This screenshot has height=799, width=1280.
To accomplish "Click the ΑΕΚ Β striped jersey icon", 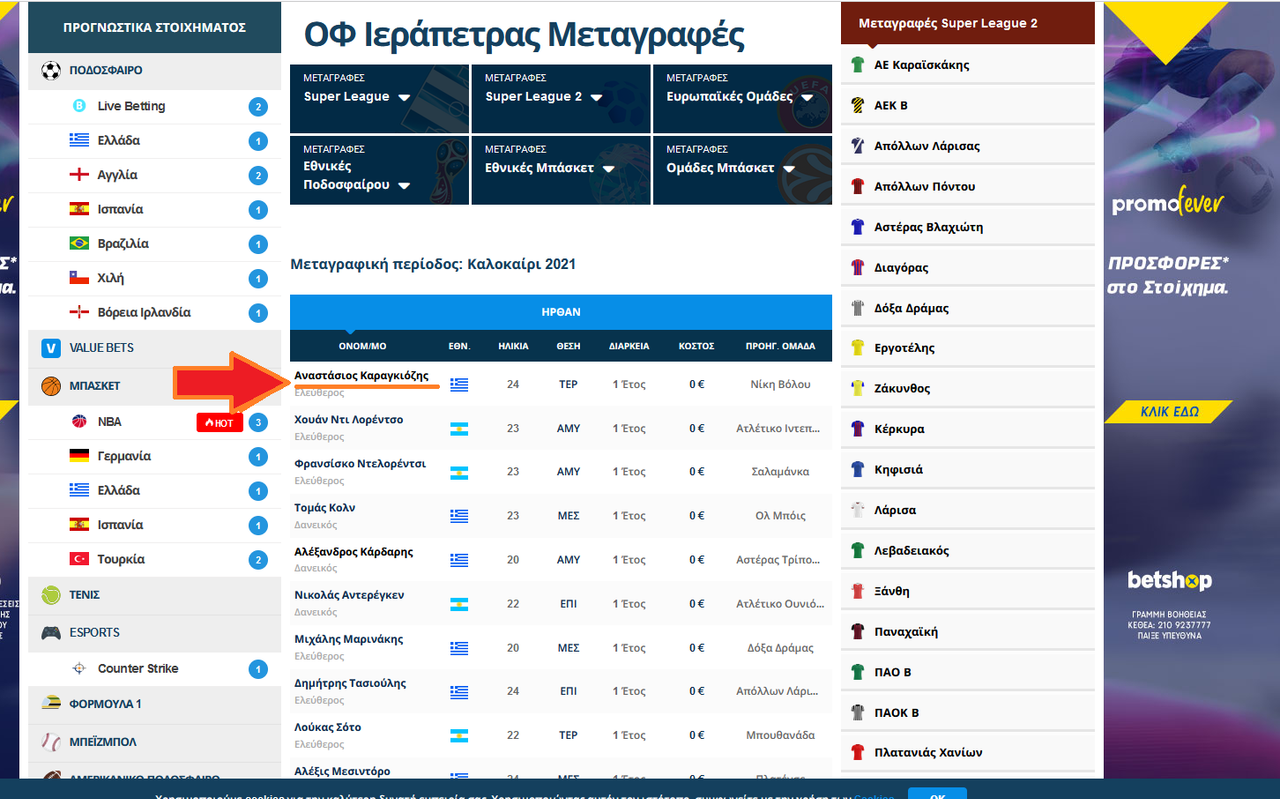I will click(857, 105).
